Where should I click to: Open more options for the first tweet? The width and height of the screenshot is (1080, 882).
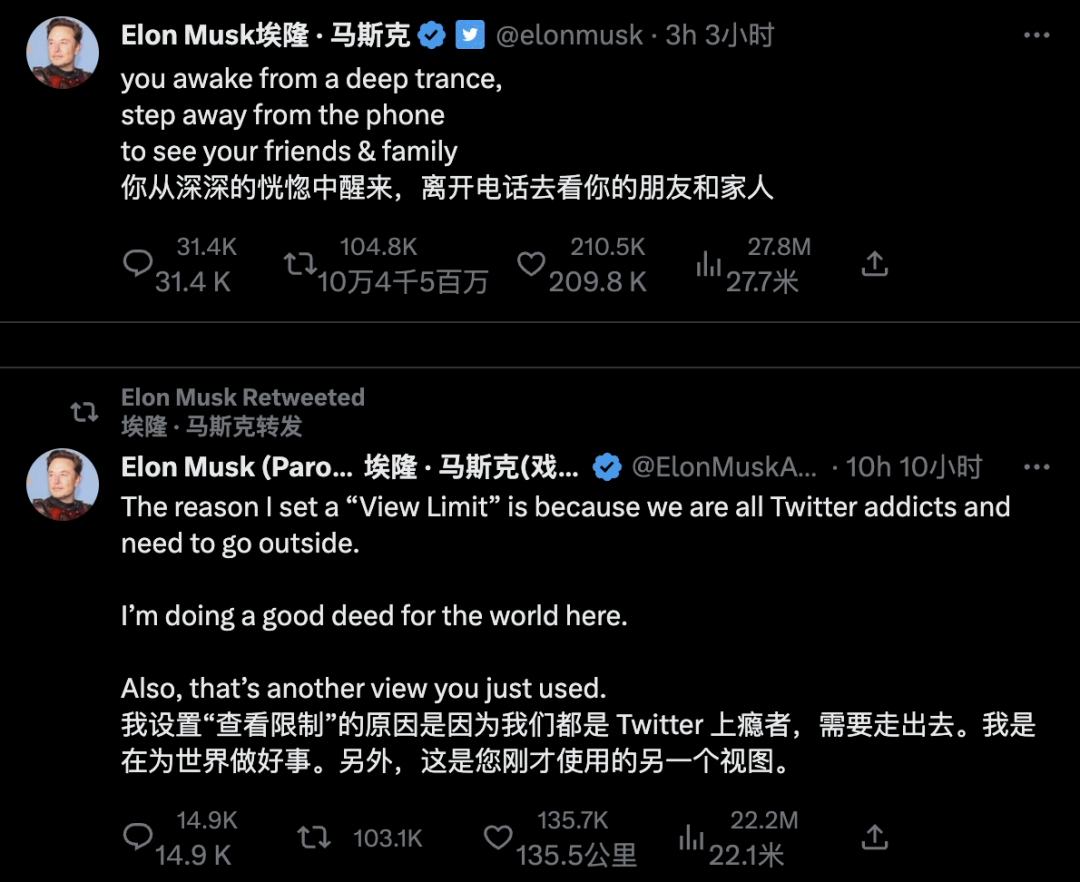pos(1037,35)
